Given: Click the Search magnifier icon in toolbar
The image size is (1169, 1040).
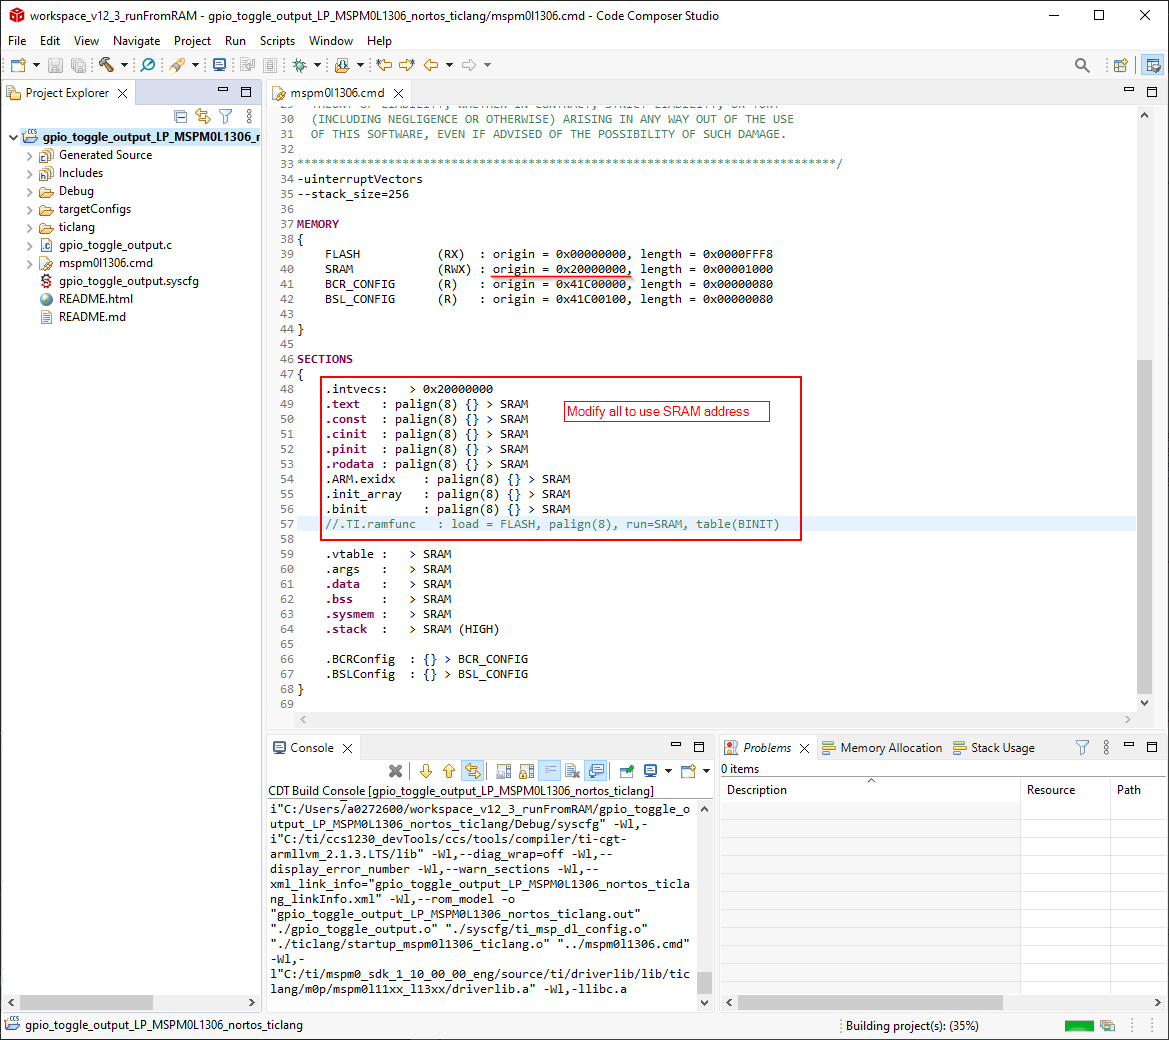Looking at the screenshot, I should tap(1082, 65).
